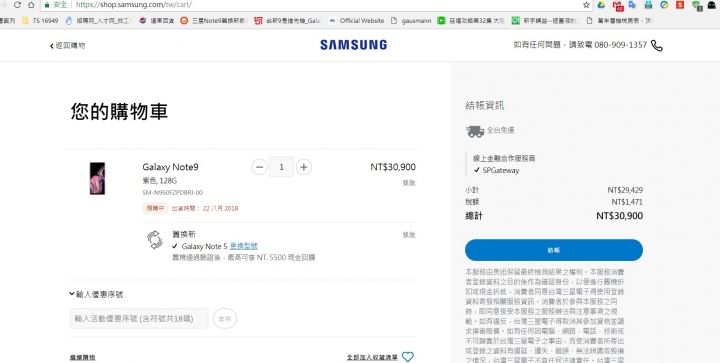Image resolution: width=720 pixels, height=363 pixels.
Task: Click the address bar URL
Action: coord(134,5)
